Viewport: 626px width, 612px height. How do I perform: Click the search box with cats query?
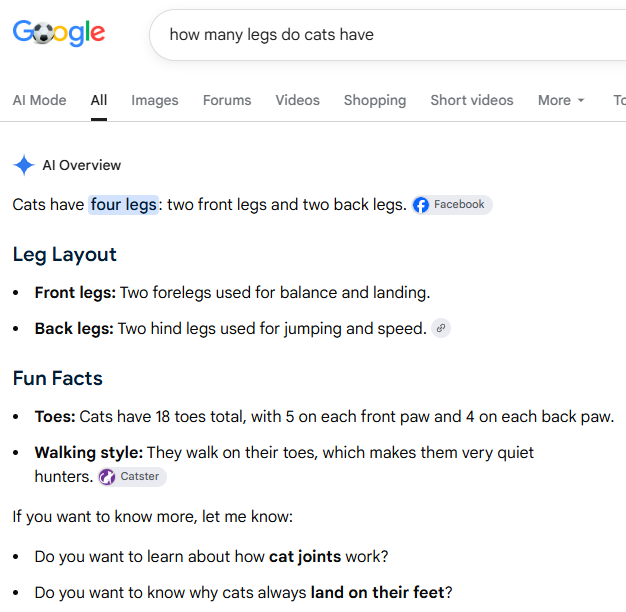(x=388, y=35)
